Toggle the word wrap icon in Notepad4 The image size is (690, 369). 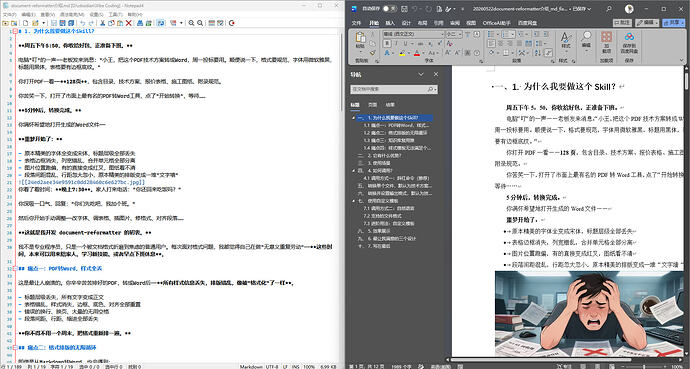161,23
